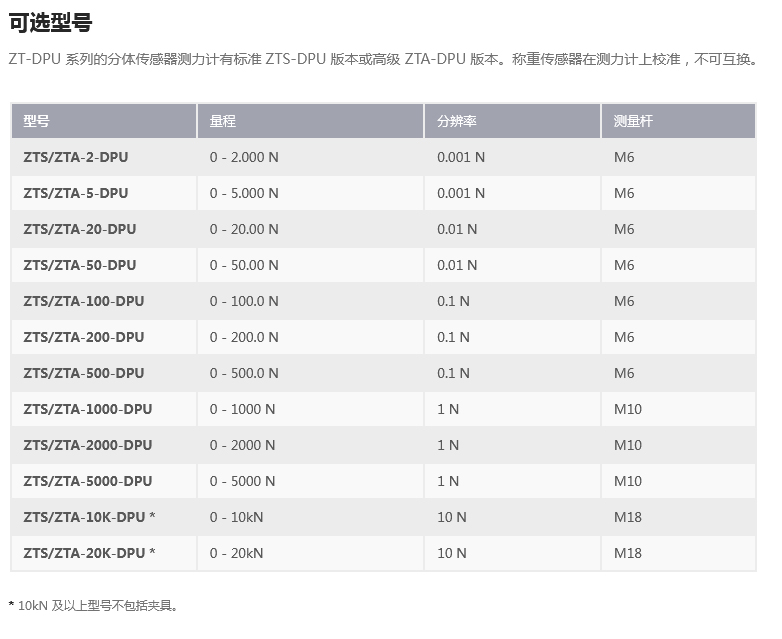This screenshot has height=639, width=782.
Task: Select model ZTS/ZTA-5-DPU
Action: (x=76, y=193)
